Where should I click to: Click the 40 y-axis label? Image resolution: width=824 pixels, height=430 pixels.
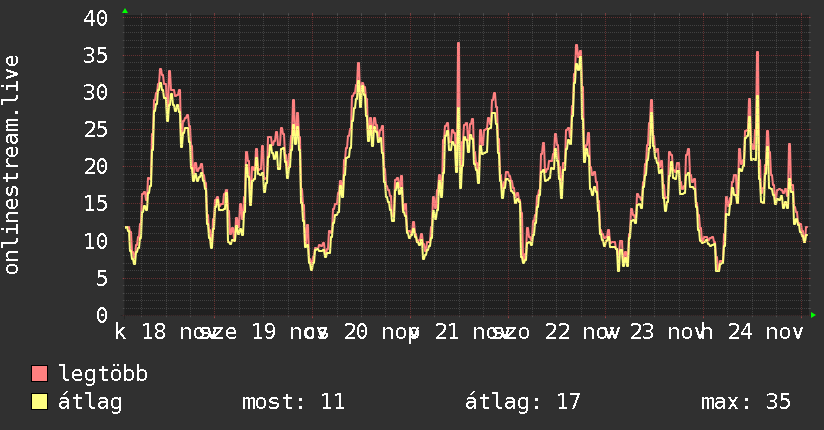pos(96,18)
